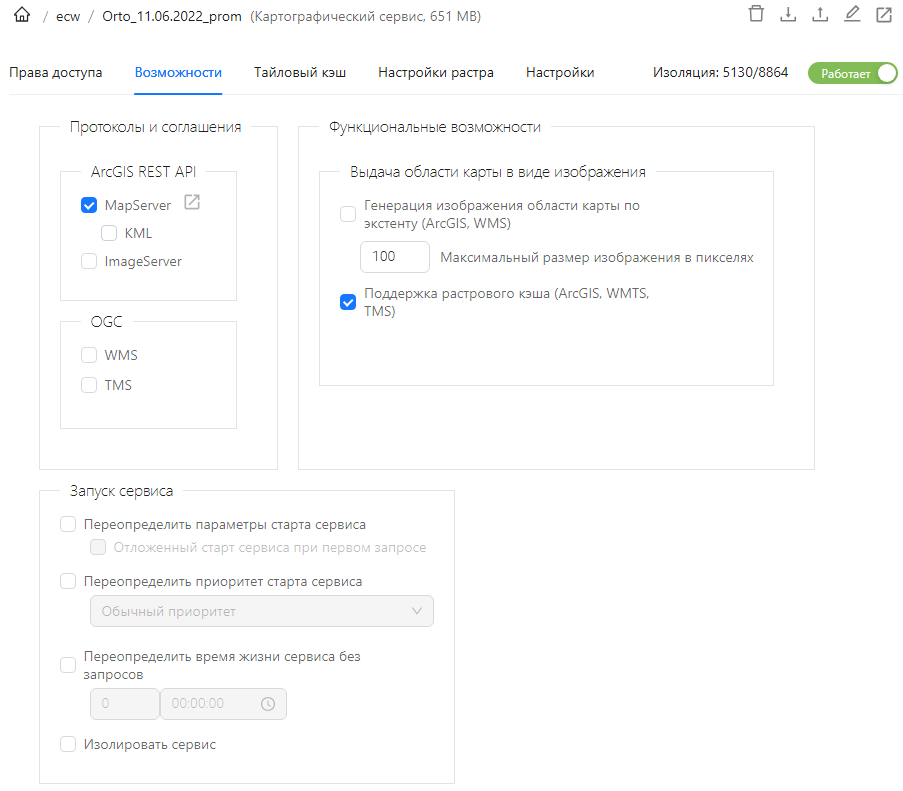Check the Изолировать сервис checkbox
Viewport: 903px width, 791px height.
[68, 744]
